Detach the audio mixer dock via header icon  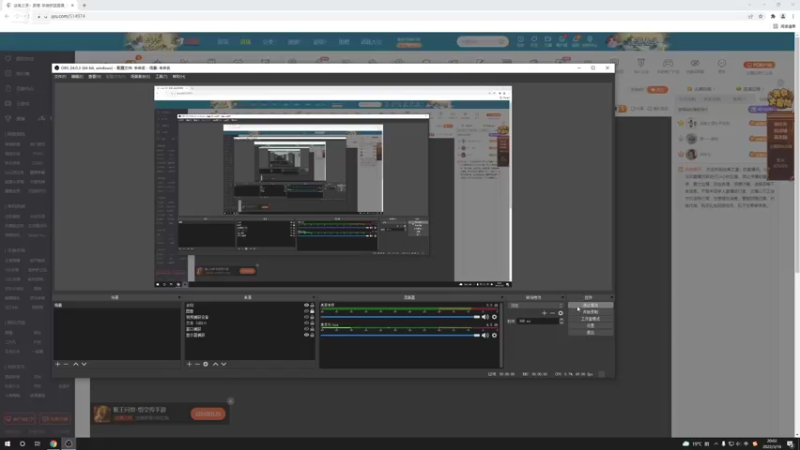coord(502,297)
